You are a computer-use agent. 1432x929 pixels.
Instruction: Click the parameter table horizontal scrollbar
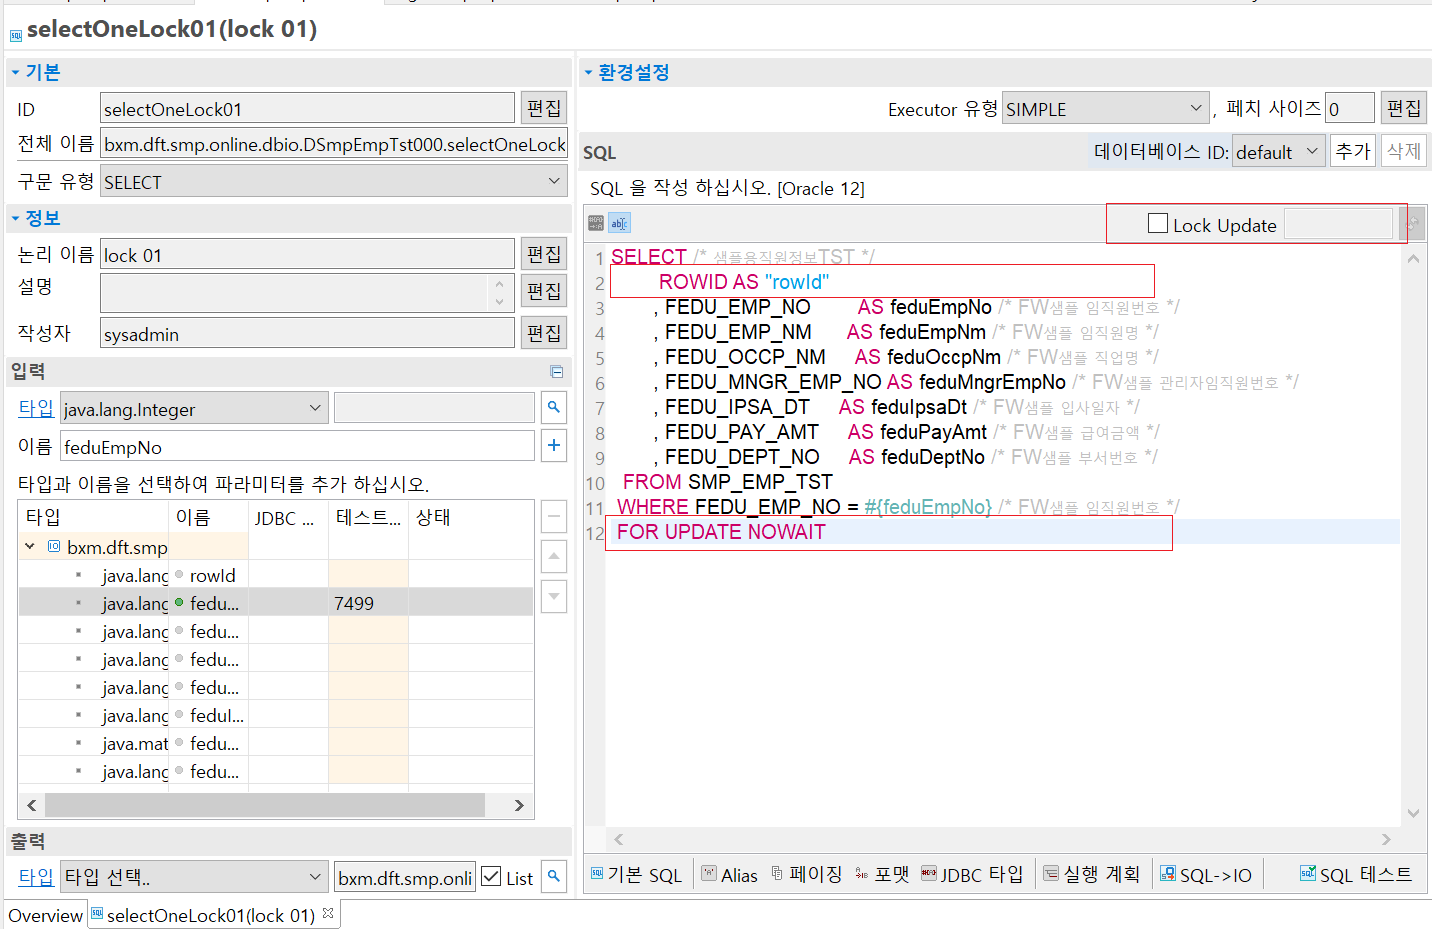[265, 805]
